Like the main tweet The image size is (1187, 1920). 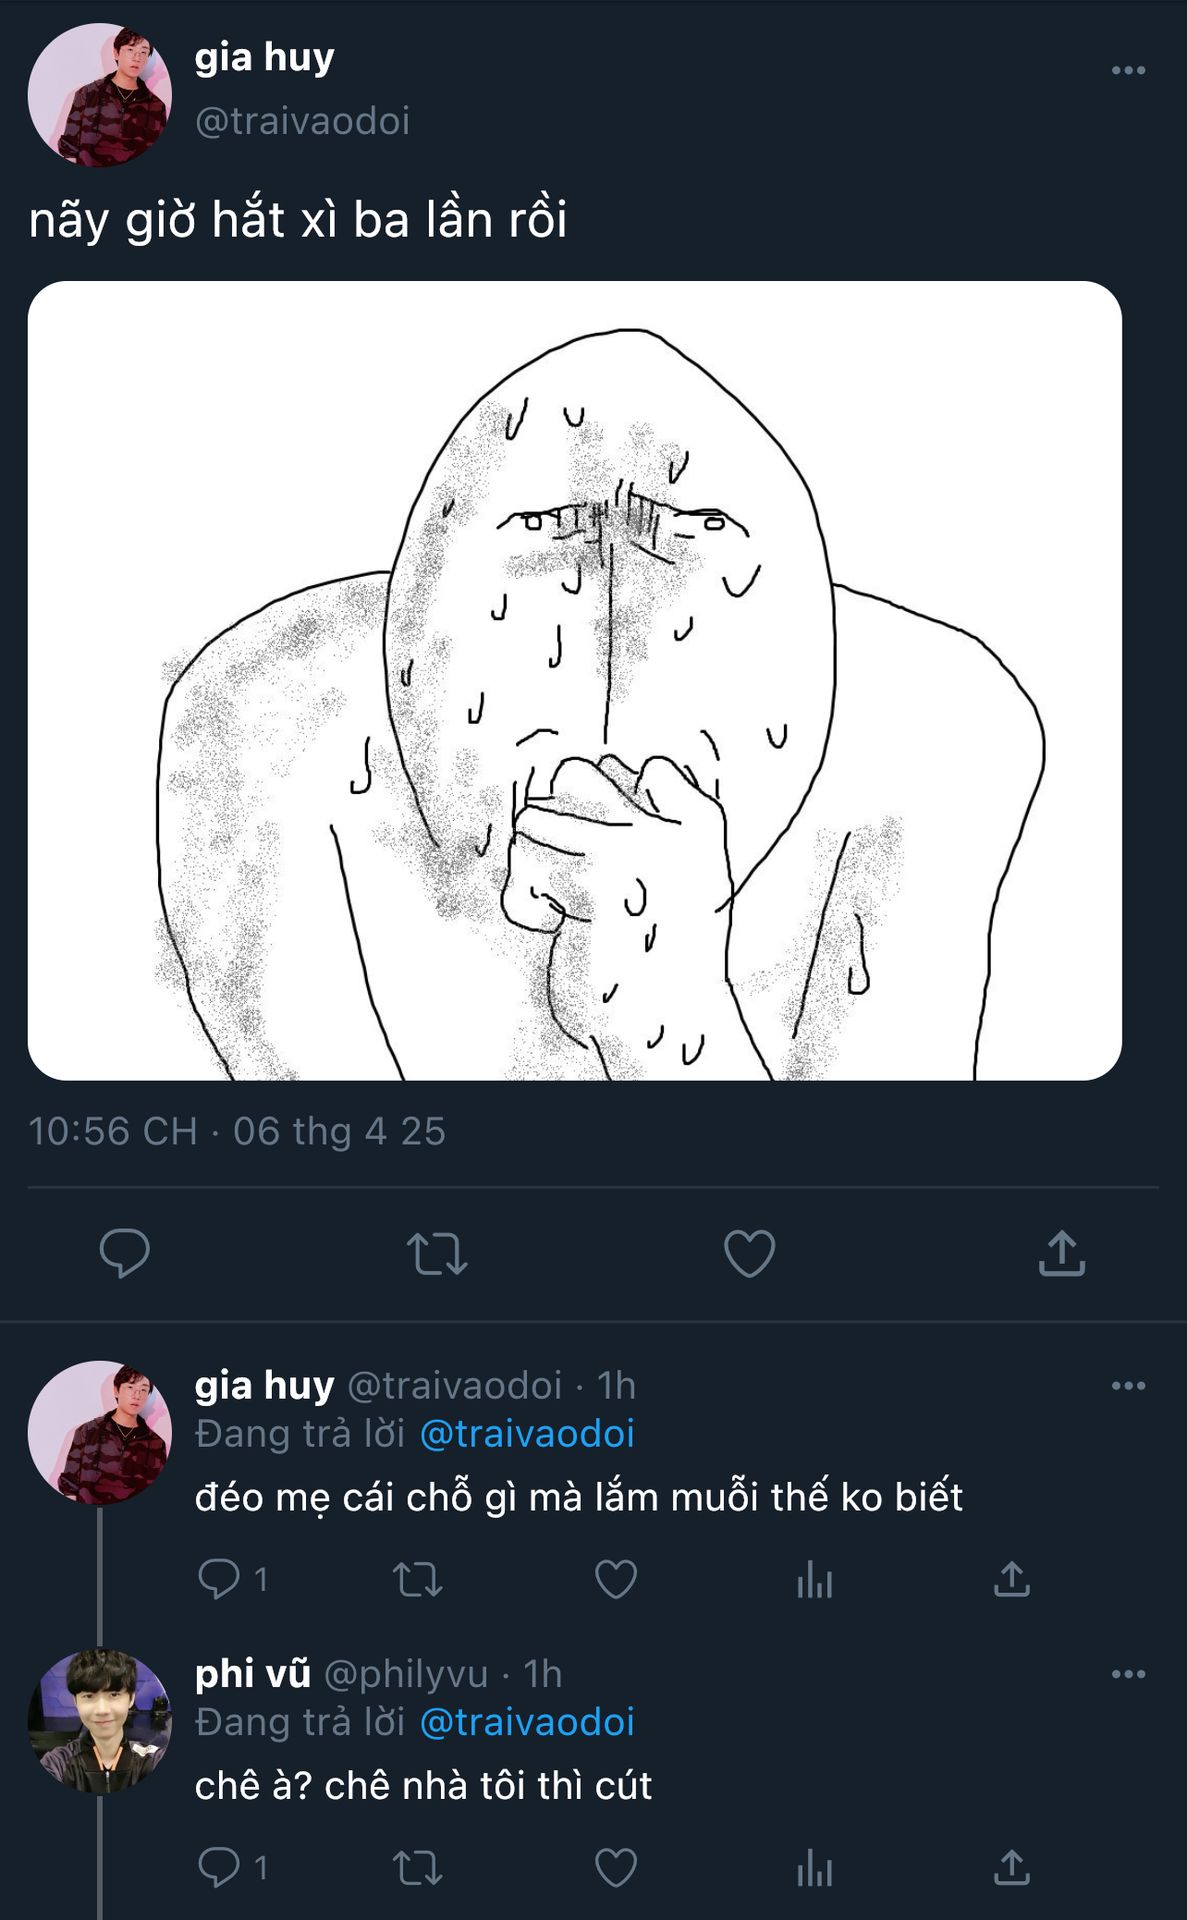pos(749,1253)
